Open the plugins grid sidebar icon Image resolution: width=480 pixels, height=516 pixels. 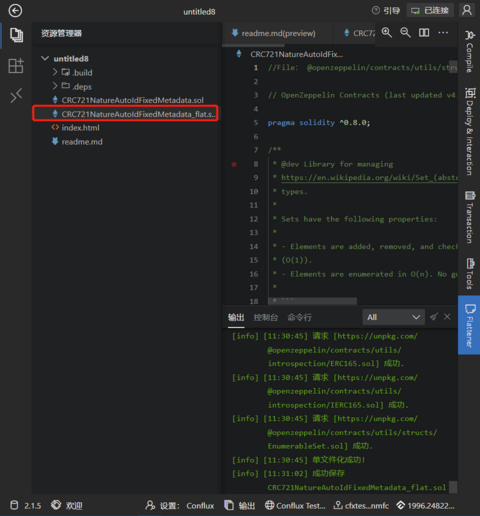coord(16,66)
